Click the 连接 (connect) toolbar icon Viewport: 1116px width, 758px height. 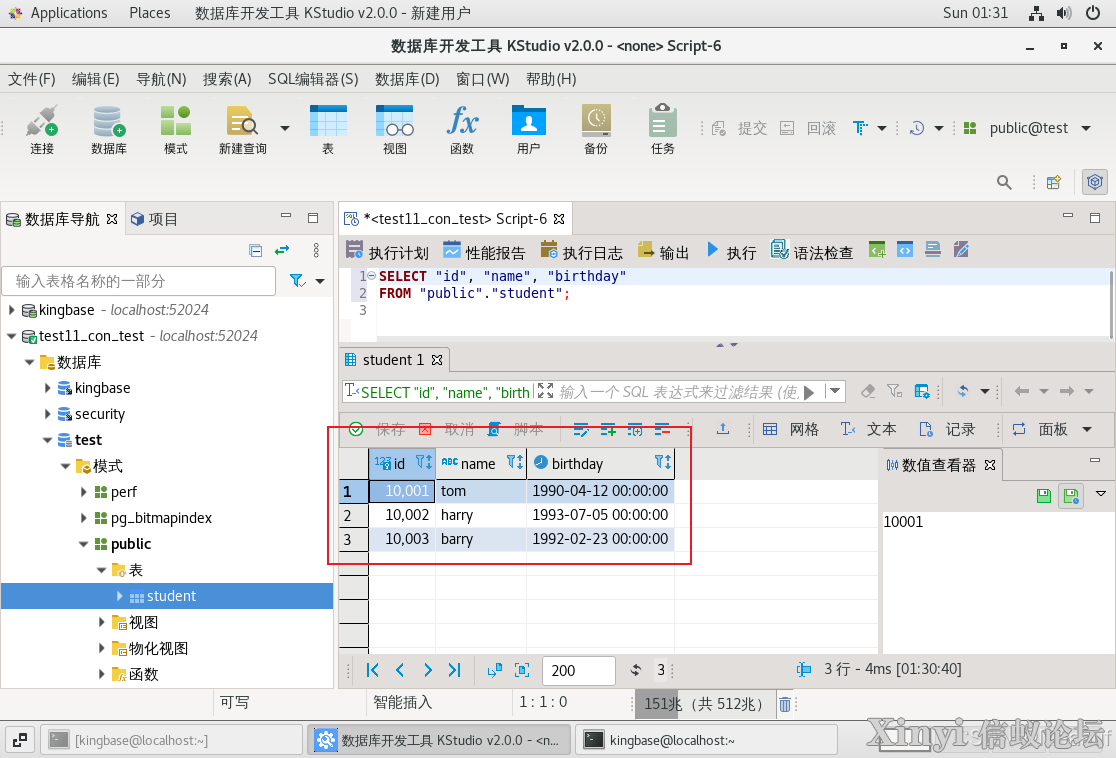(x=42, y=129)
